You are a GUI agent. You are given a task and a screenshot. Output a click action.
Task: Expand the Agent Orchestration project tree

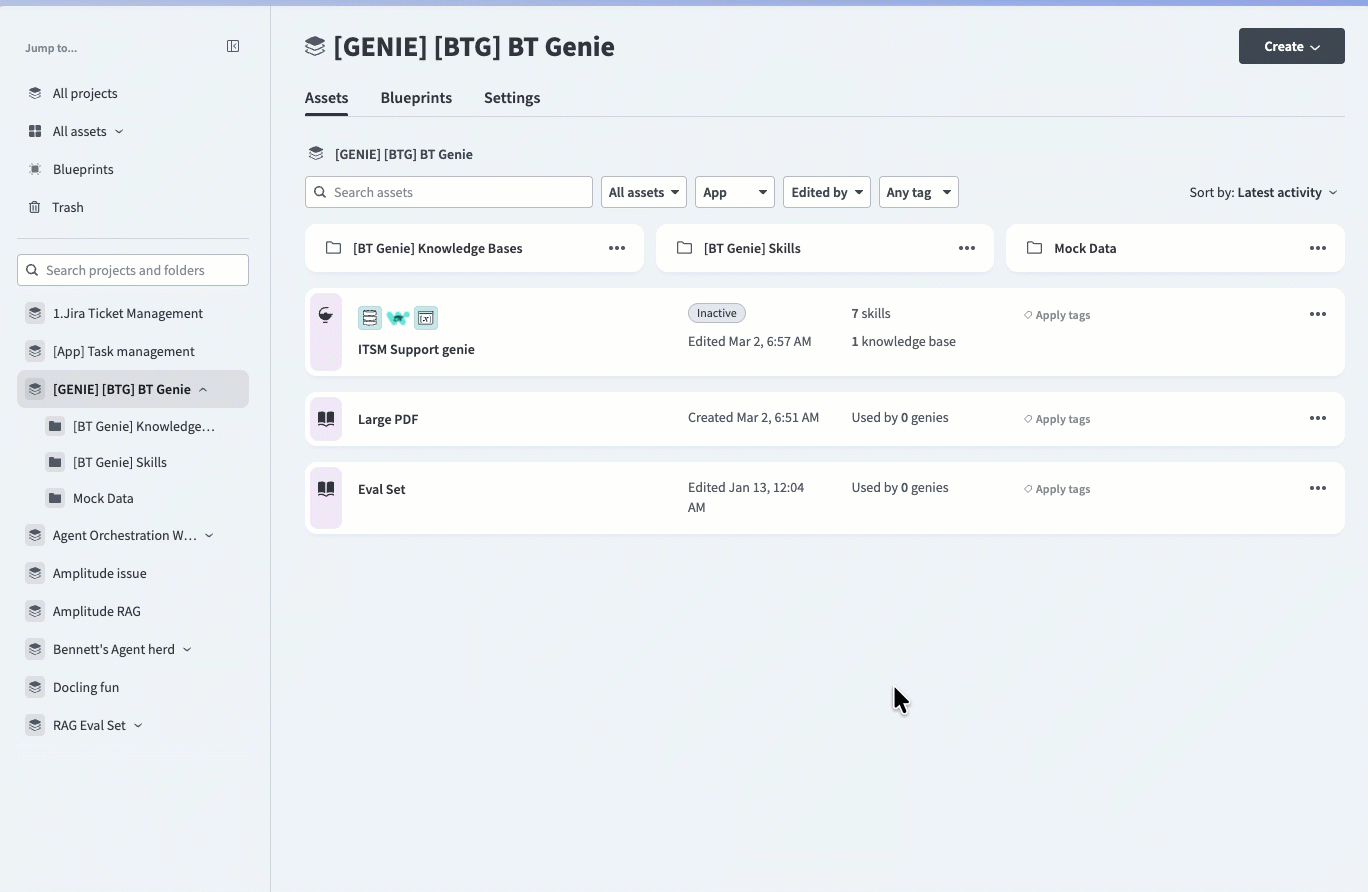[209, 536]
